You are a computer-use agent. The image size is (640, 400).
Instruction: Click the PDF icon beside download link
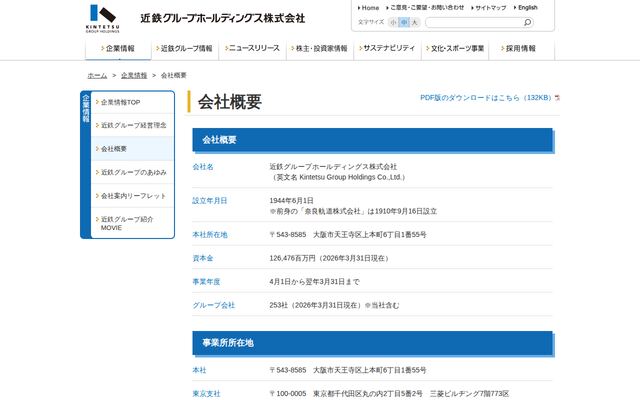pyautogui.click(x=557, y=98)
